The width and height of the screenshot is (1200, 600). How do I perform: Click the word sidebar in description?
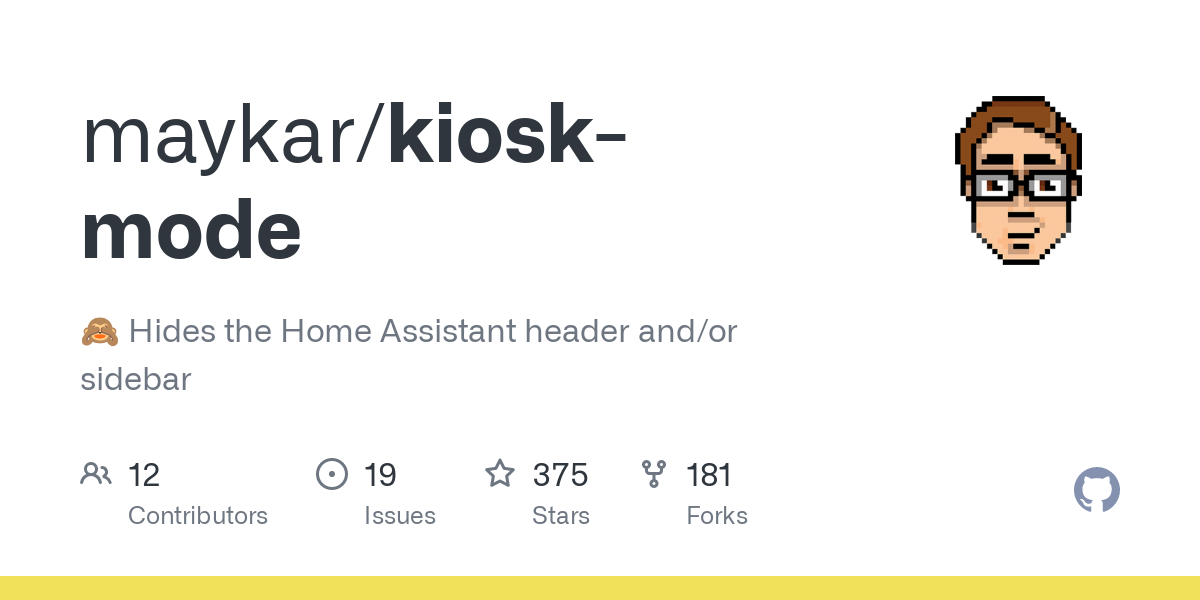coord(135,380)
